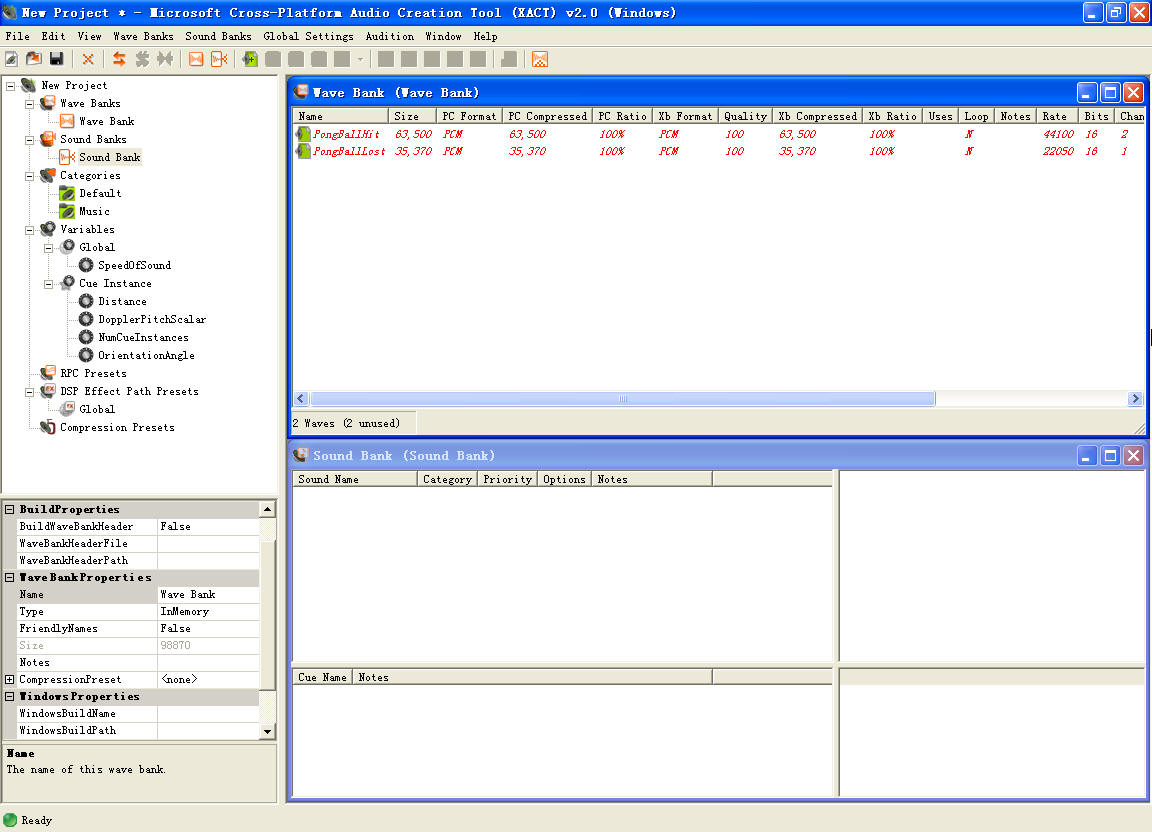Collapse the BuildProperties section
This screenshot has height=832, width=1152.
point(10,509)
